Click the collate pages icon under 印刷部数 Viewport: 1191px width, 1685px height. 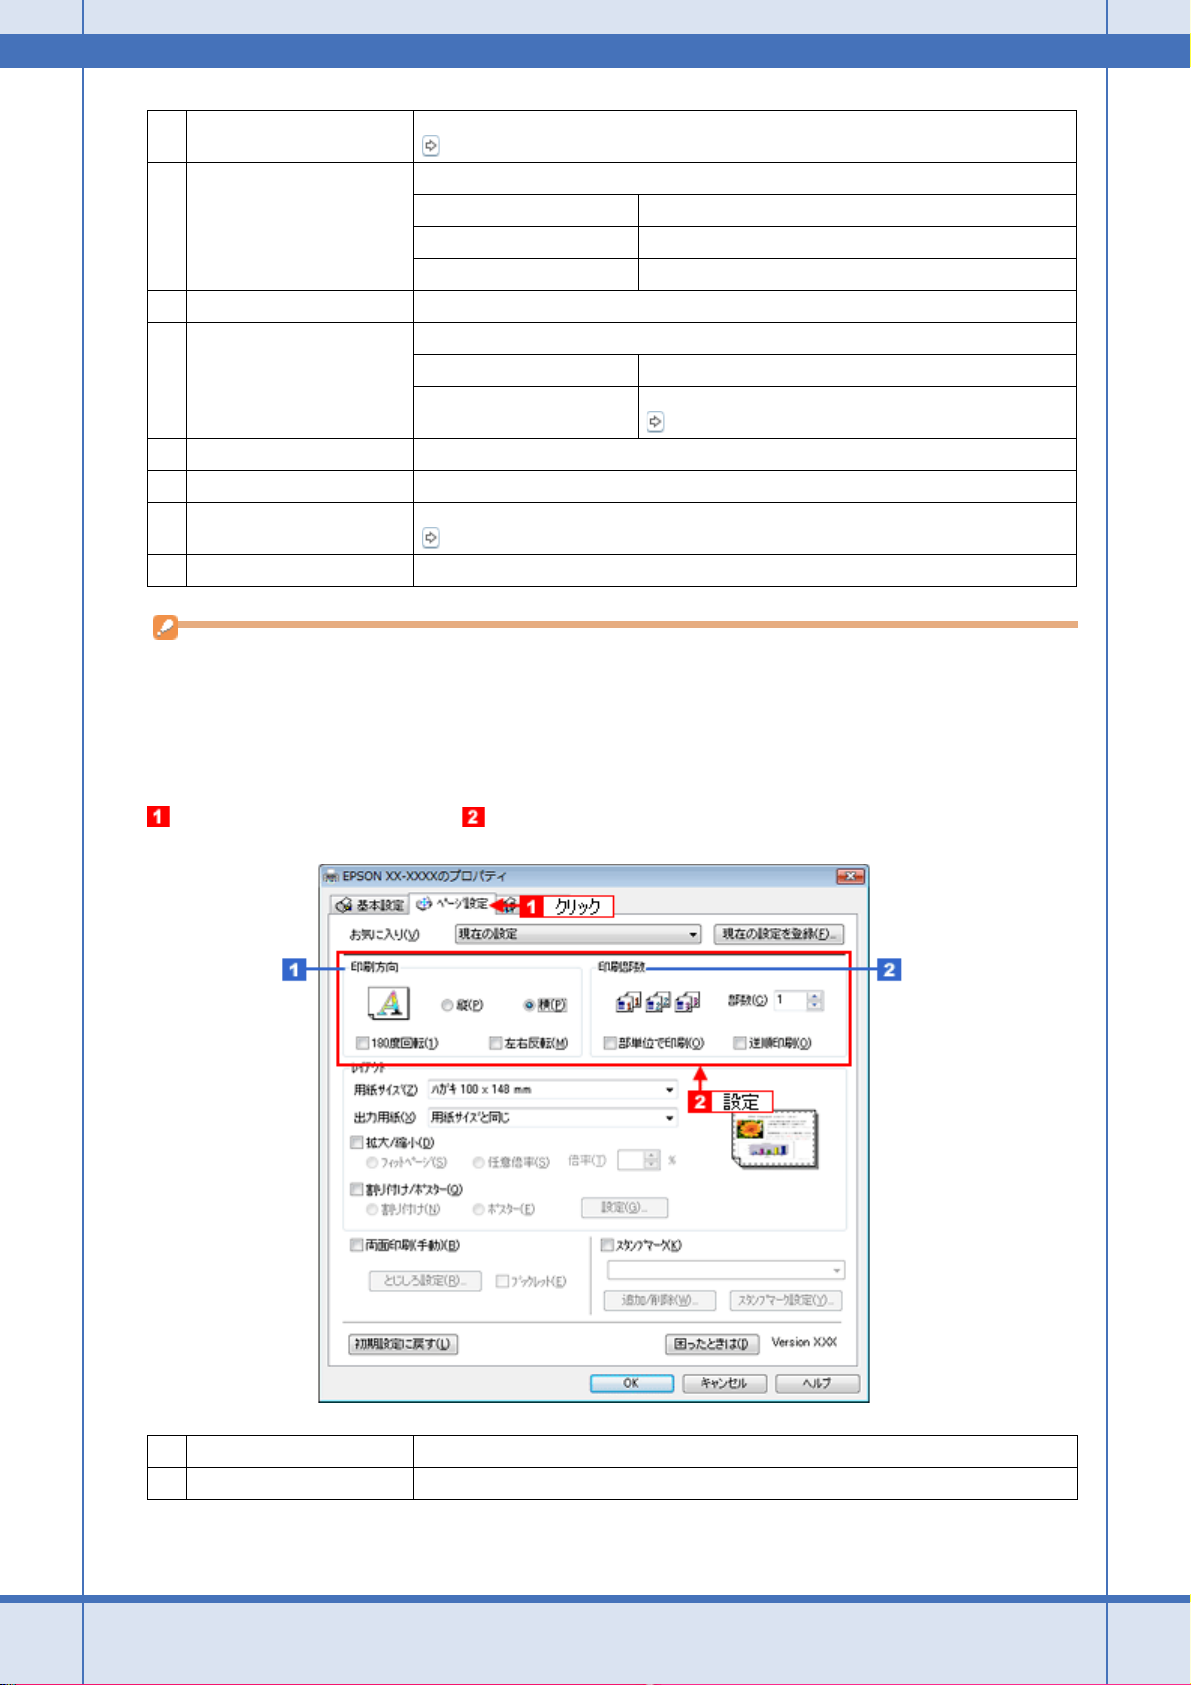[x=658, y=1001]
